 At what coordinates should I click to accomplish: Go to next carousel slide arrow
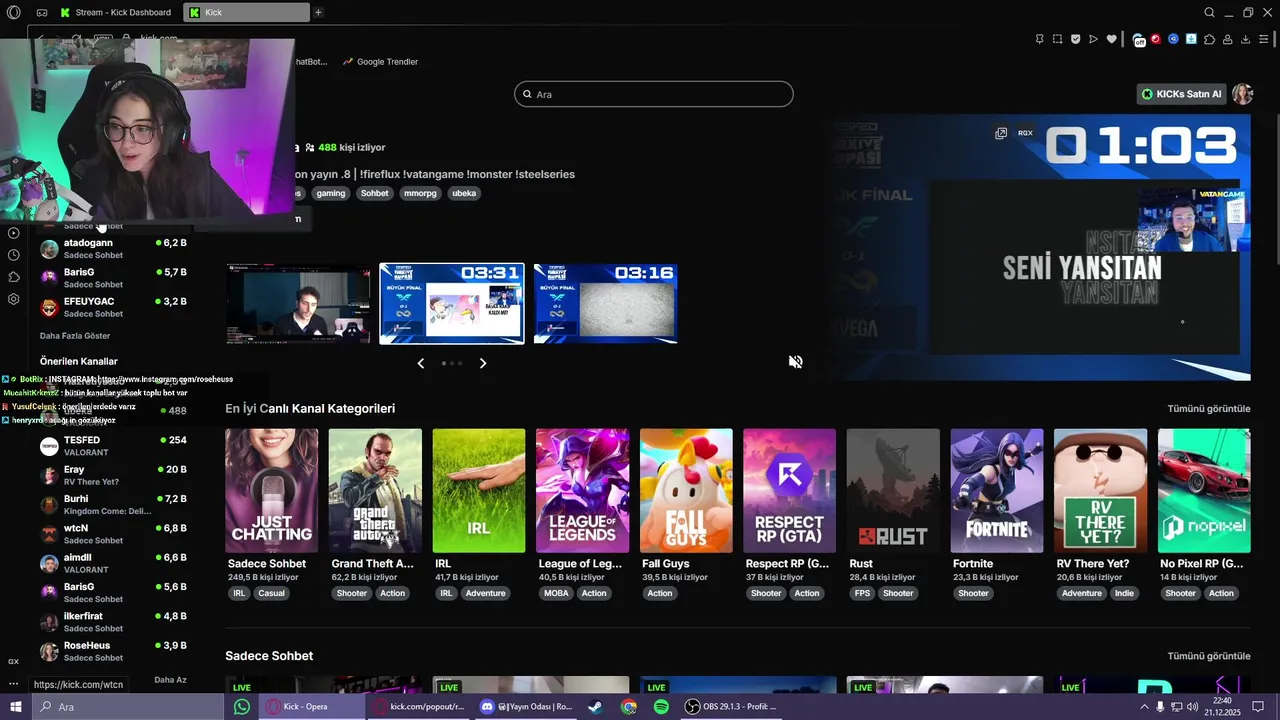(x=483, y=363)
